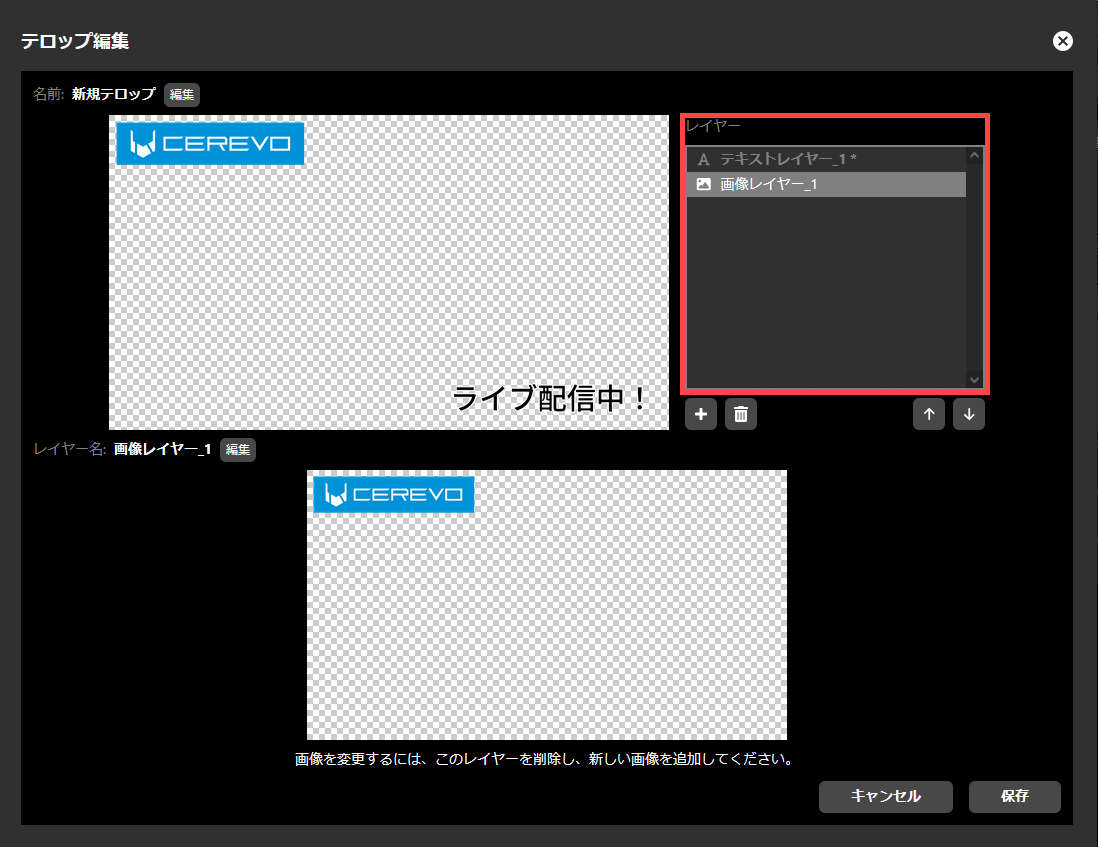Delete the selected layer using the trash icon
This screenshot has height=847, width=1098.
point(740,414)
